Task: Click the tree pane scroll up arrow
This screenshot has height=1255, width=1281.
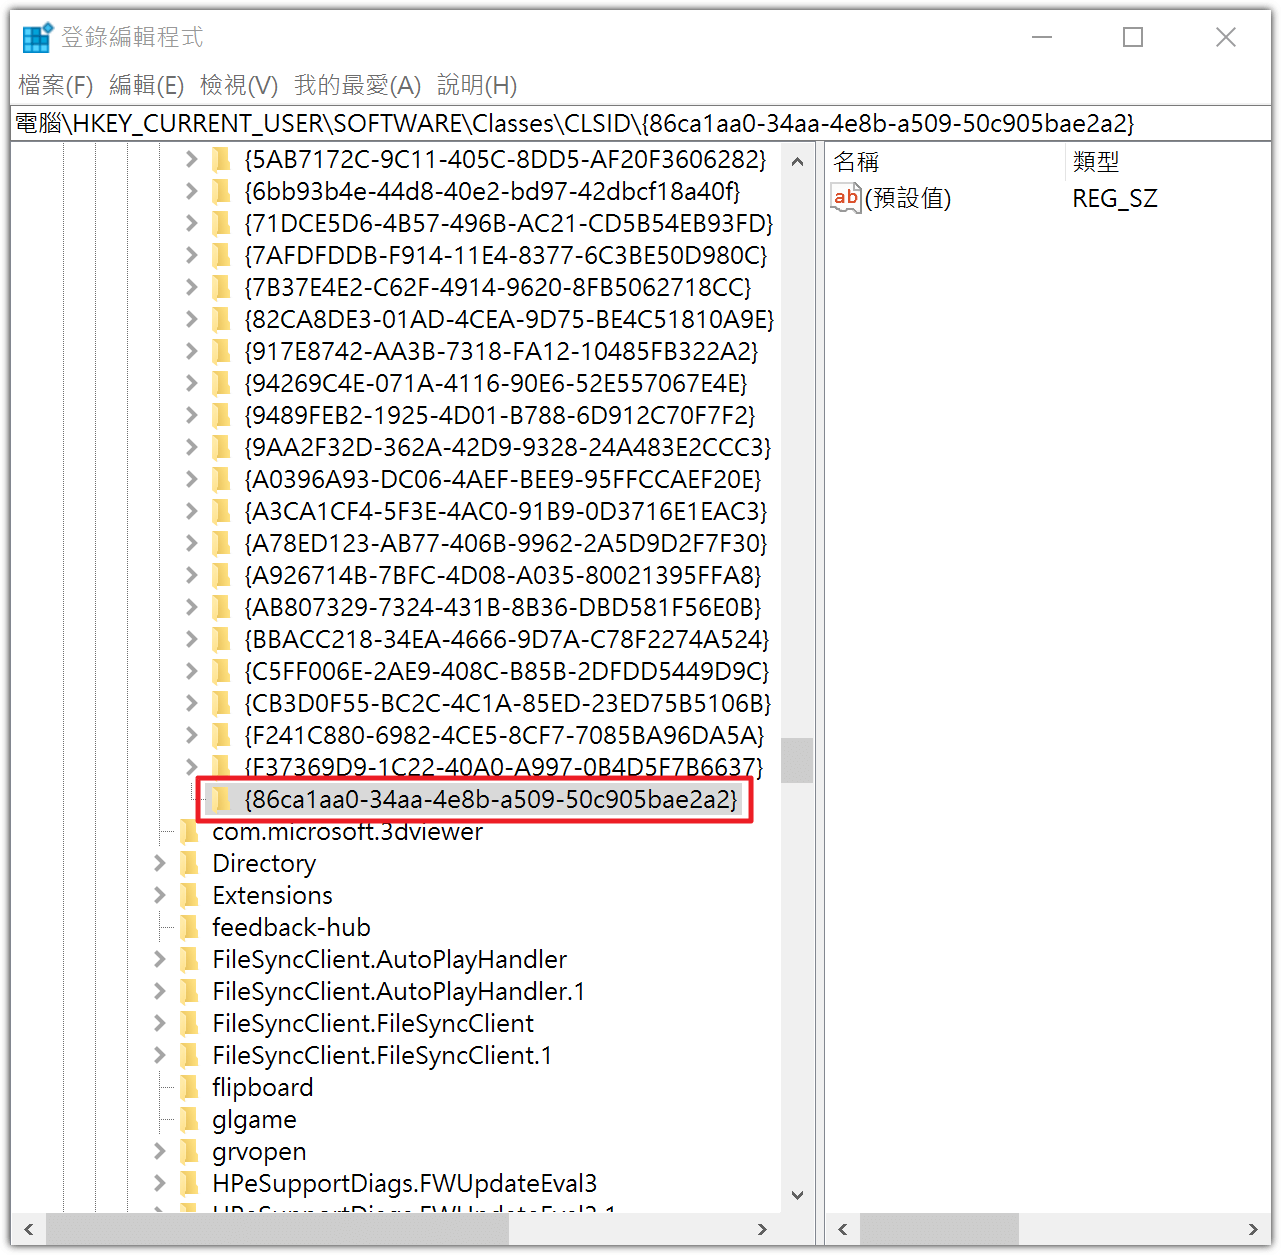Action: point(797,161)
